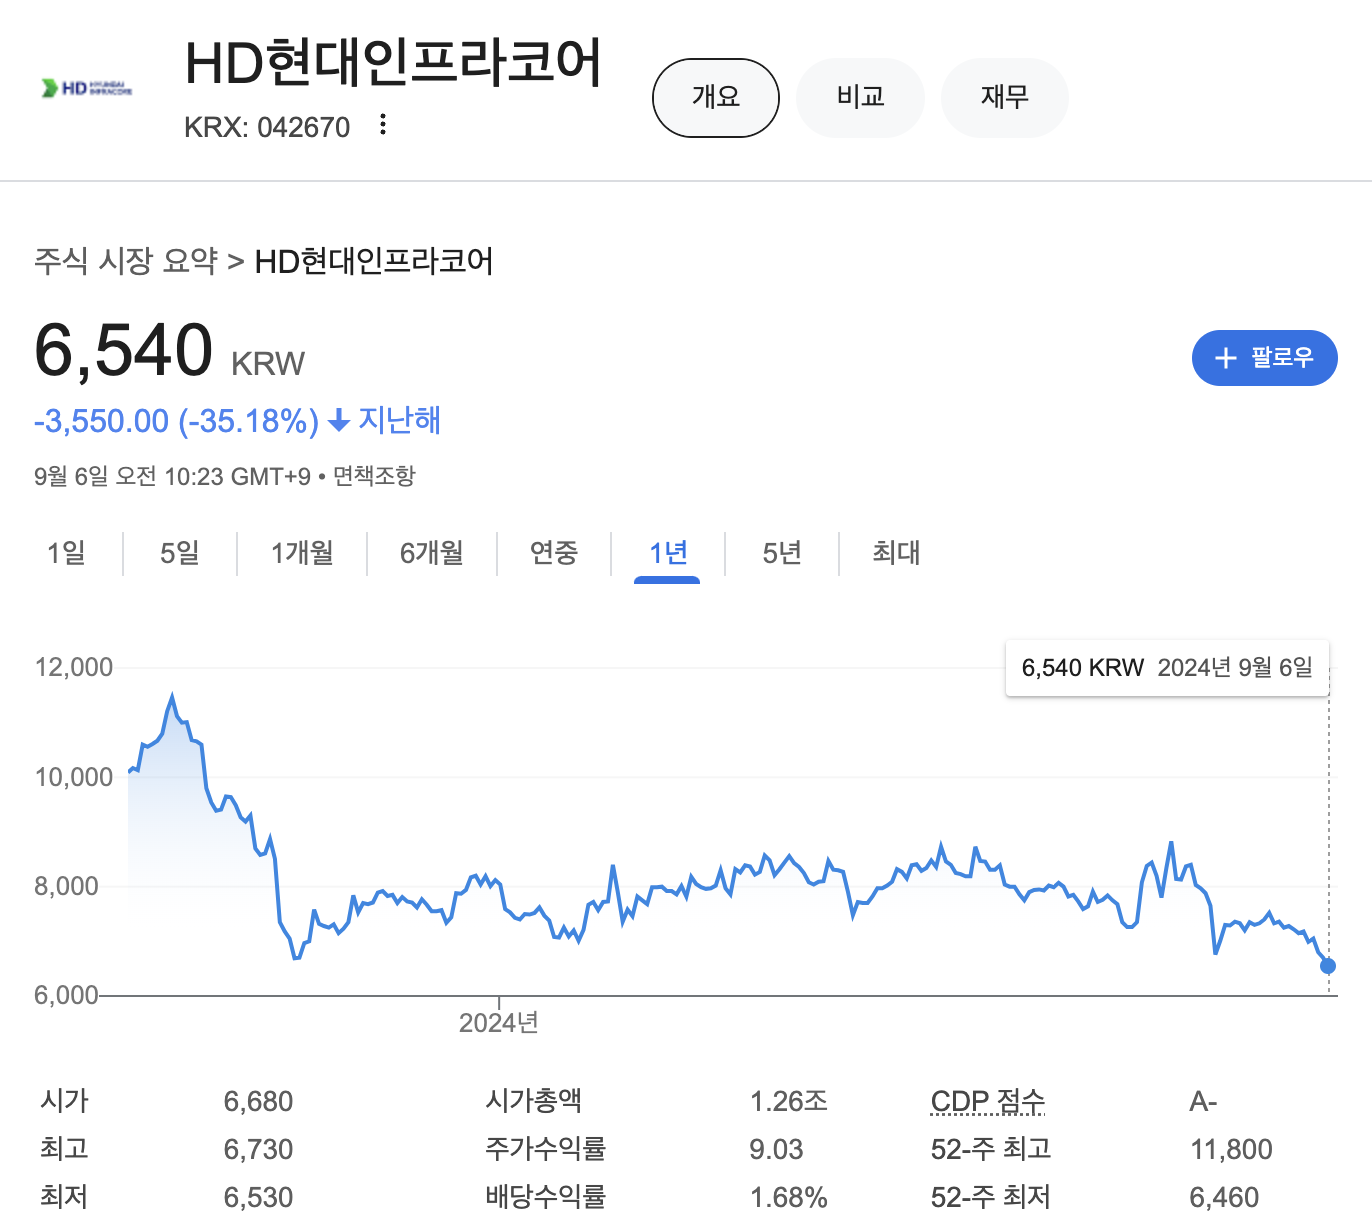Click the 주가수익률 value 9.03
The height and width of the screenshot is (1232, 1372).
(x=776, y=1150)
